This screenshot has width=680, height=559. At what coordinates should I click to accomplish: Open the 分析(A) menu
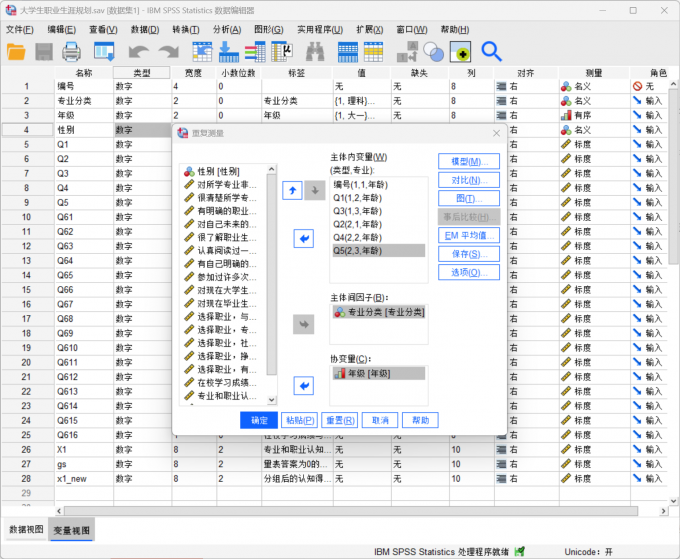click(227, 29)
